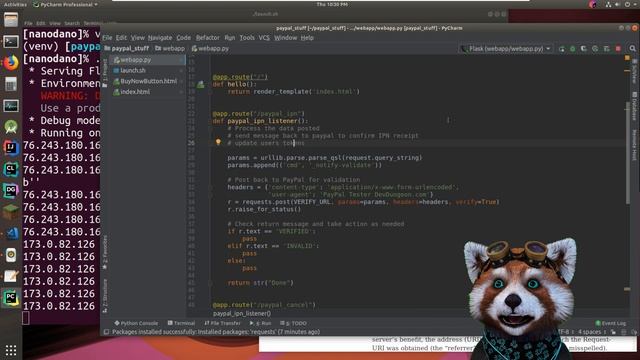This screenshot has height=360, width=640.
Task: Open the 4: Run tool window
Action: 260,323
